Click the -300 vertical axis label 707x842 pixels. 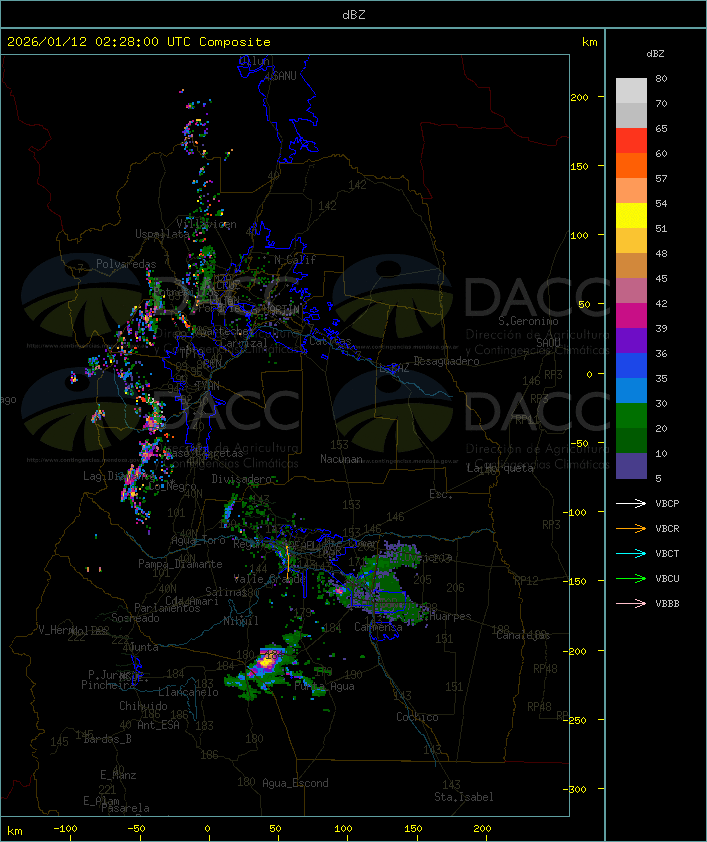(x=574, y=789)
